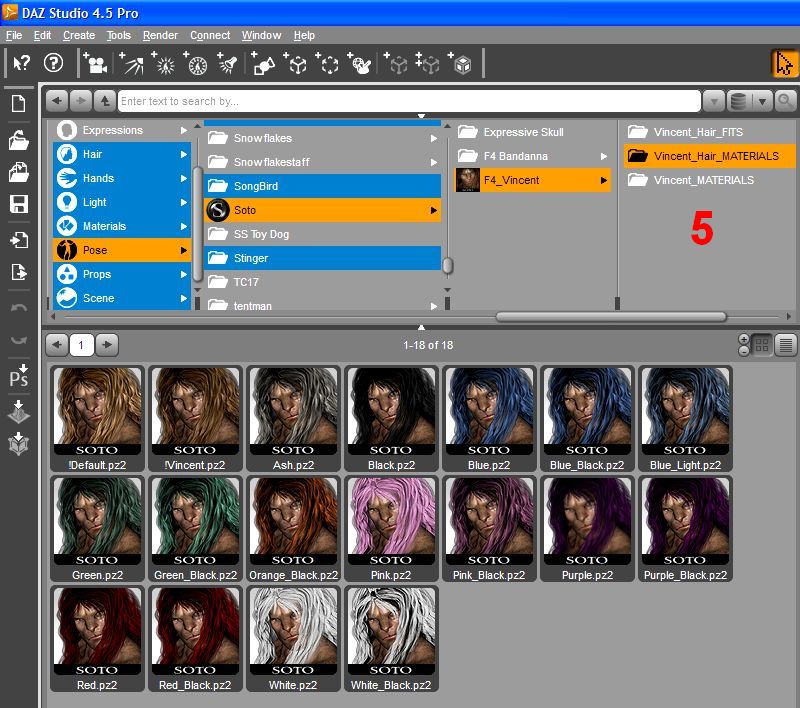Open the Edit menu

pyautogui.click(x=42, y=35)
